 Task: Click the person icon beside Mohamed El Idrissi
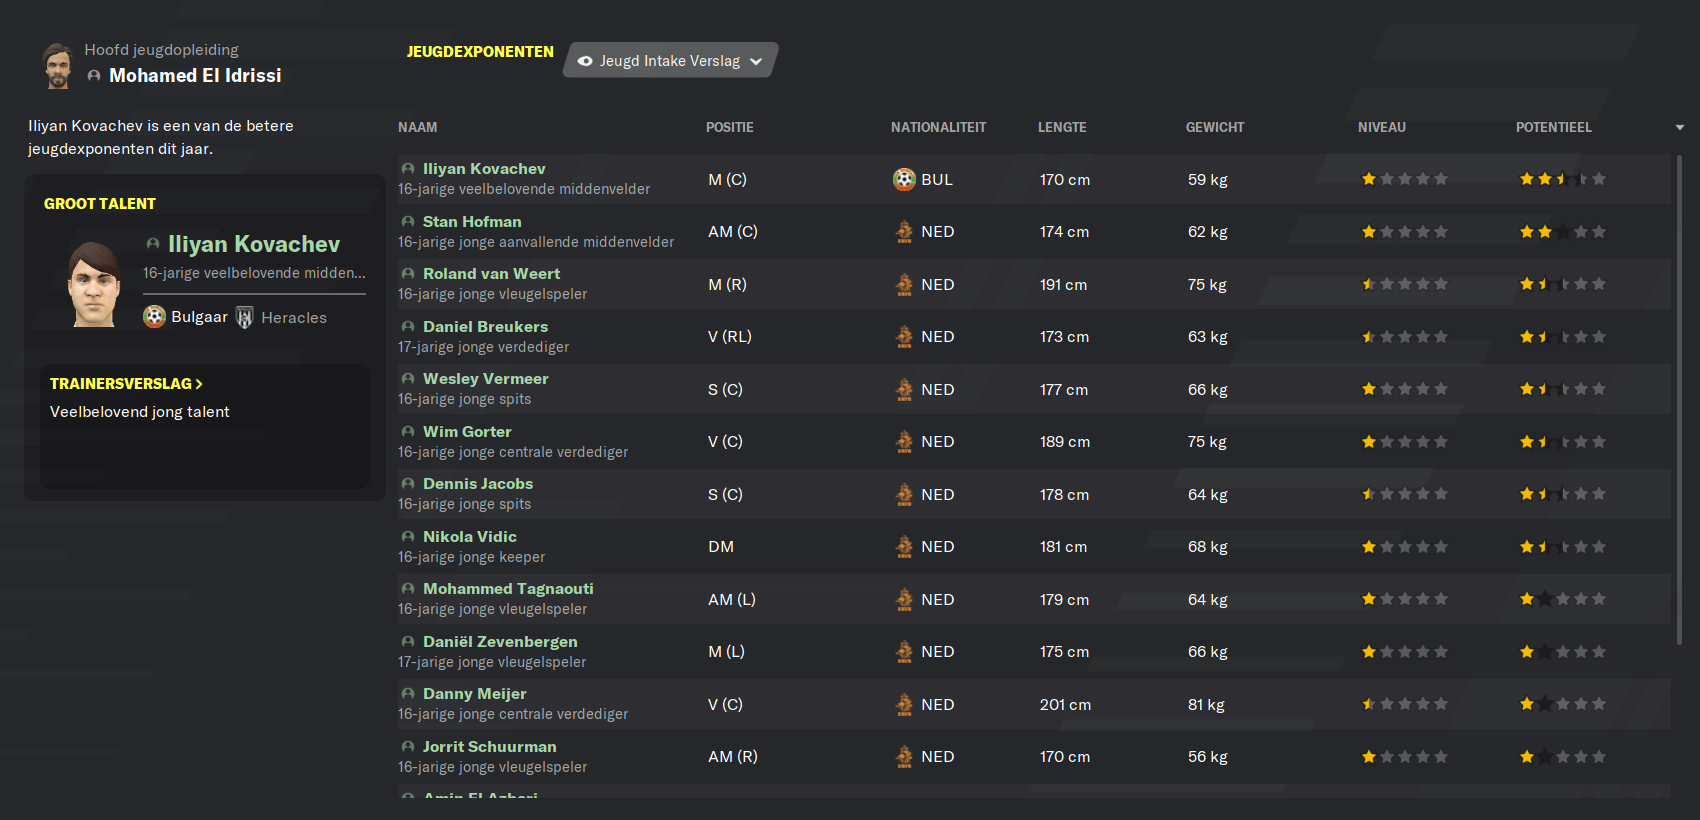point(94,76)
